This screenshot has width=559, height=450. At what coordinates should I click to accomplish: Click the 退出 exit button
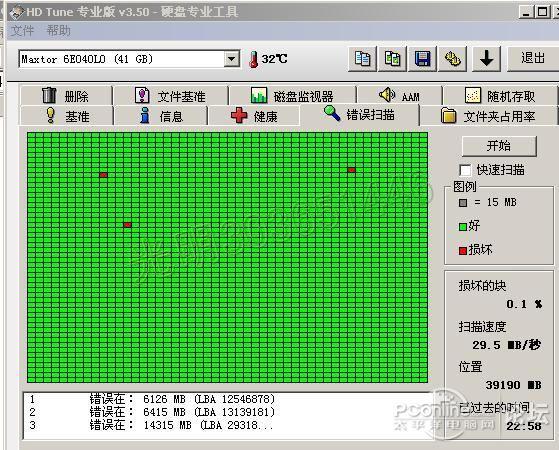point(533,58)
